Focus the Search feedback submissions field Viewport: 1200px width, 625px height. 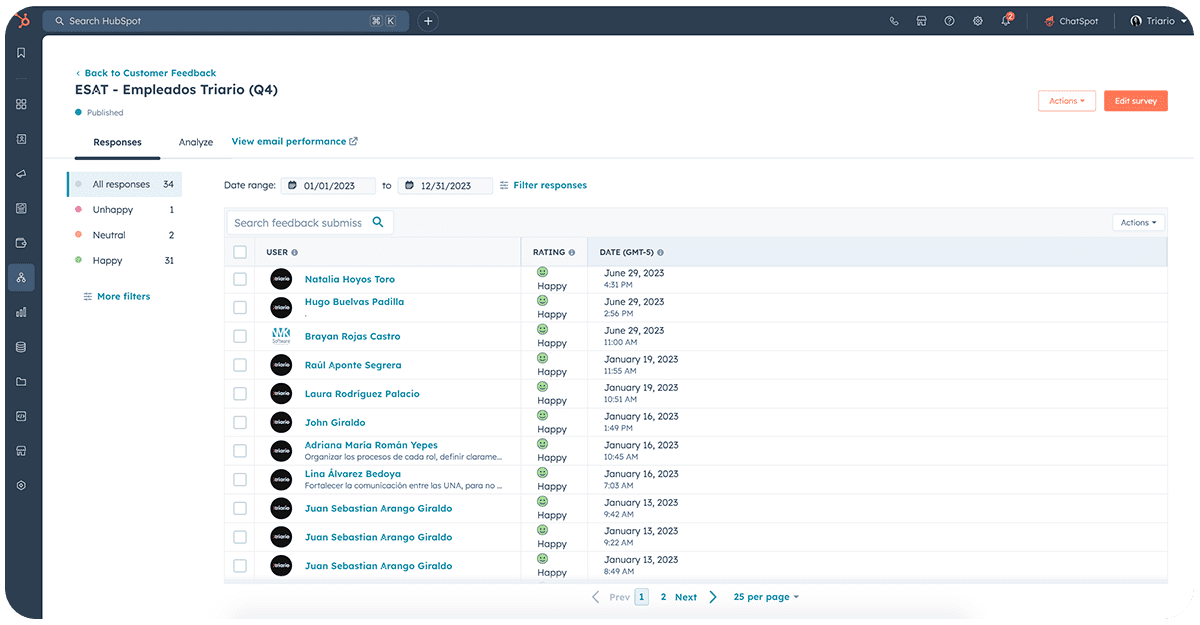(x=311, y=222)
